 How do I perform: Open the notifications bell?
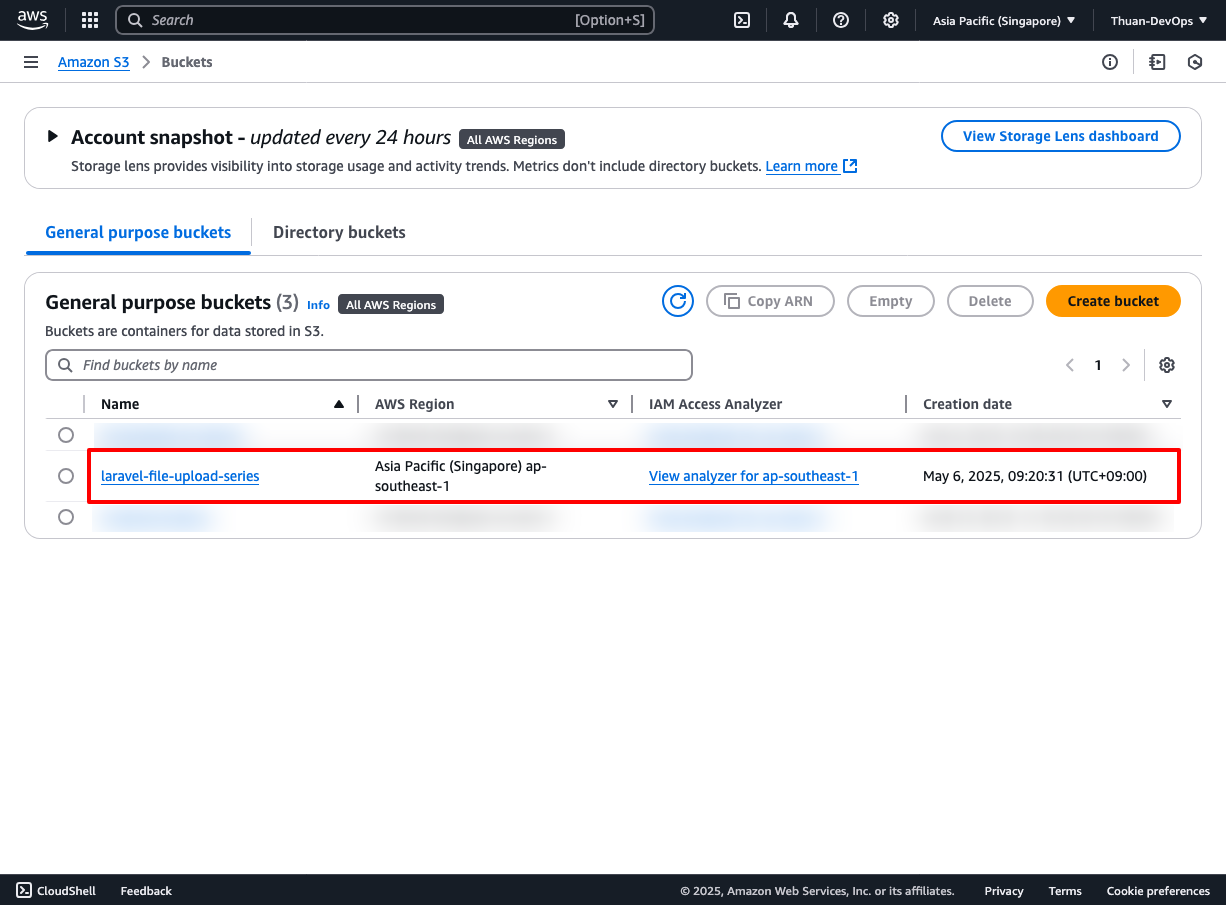(791, 20)
